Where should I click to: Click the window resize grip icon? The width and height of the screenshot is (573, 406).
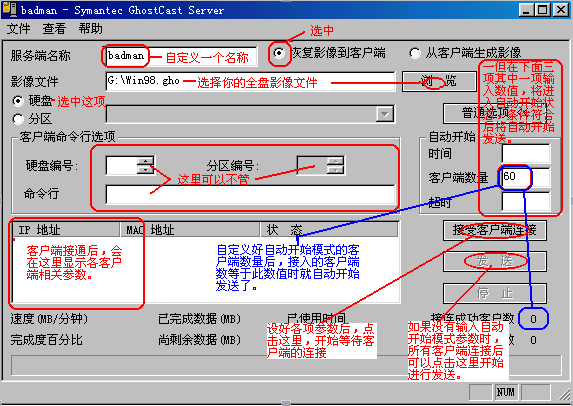pyautogui.click(x=564, y=394)
